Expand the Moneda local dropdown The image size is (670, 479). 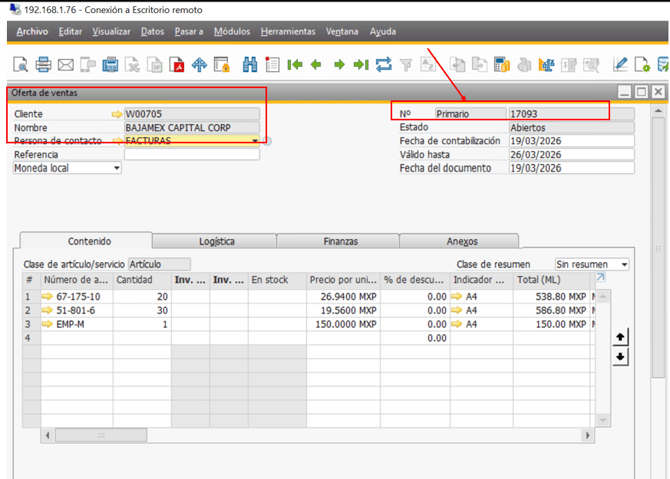point(116,168)
